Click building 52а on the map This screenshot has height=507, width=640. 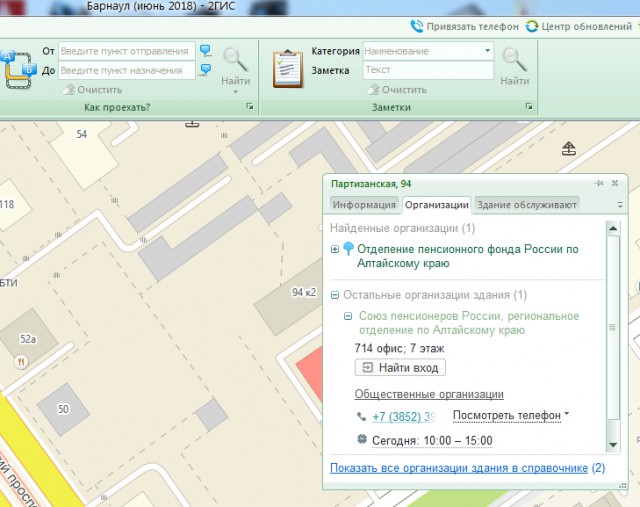27,337
